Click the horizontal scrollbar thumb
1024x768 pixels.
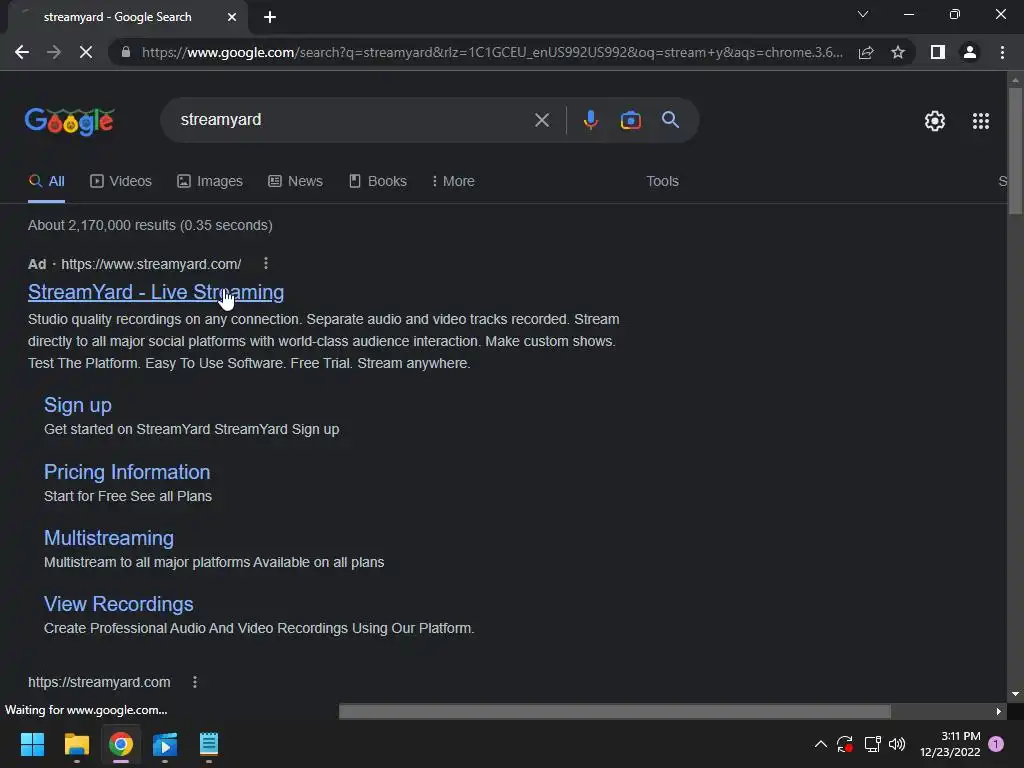point(615,711)
